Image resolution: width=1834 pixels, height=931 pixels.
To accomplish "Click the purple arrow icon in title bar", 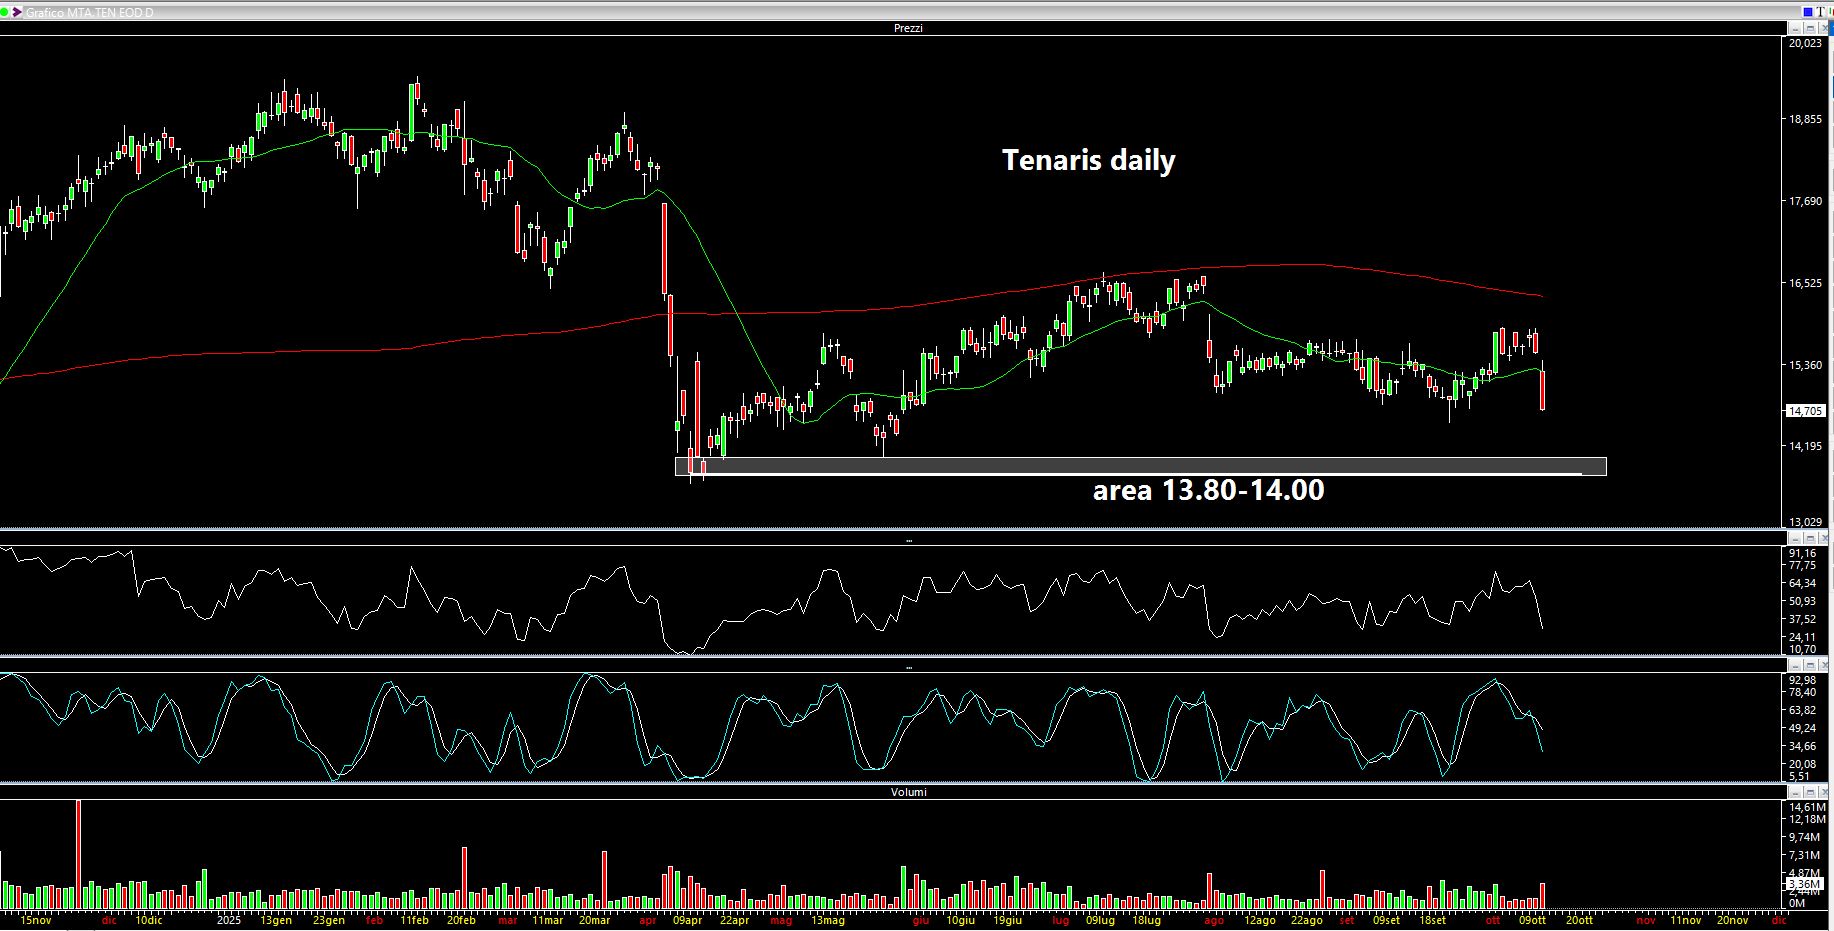I will 18,12.
